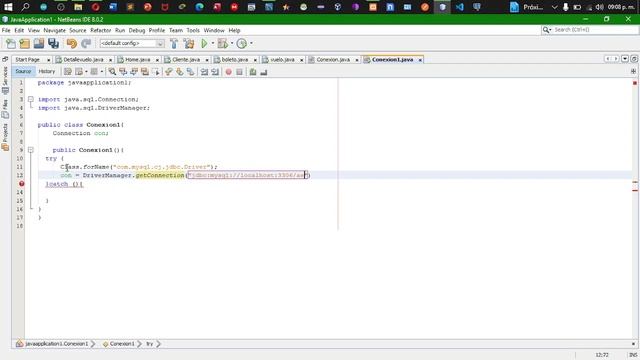The image size is (640, 360).
Task: Click the Windows Start button
Action: click(x=8, y=7)
